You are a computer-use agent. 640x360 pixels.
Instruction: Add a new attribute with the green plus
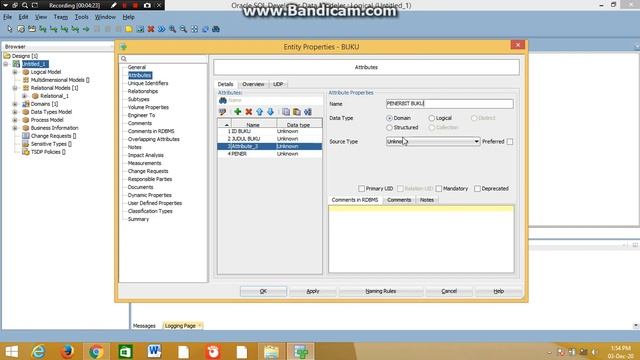point(238,111)
